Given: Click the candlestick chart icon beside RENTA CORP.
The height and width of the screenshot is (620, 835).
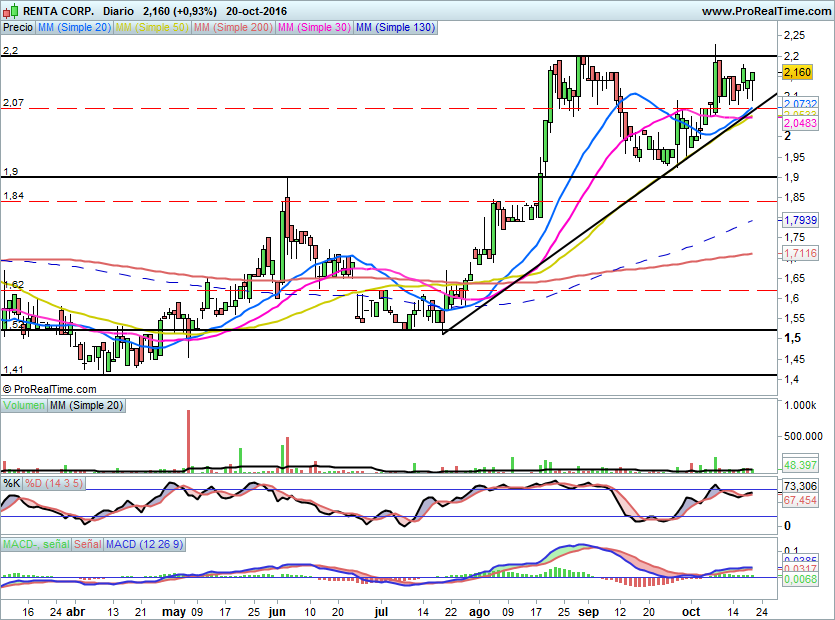Looking at the screenshot, I should 10,10.
